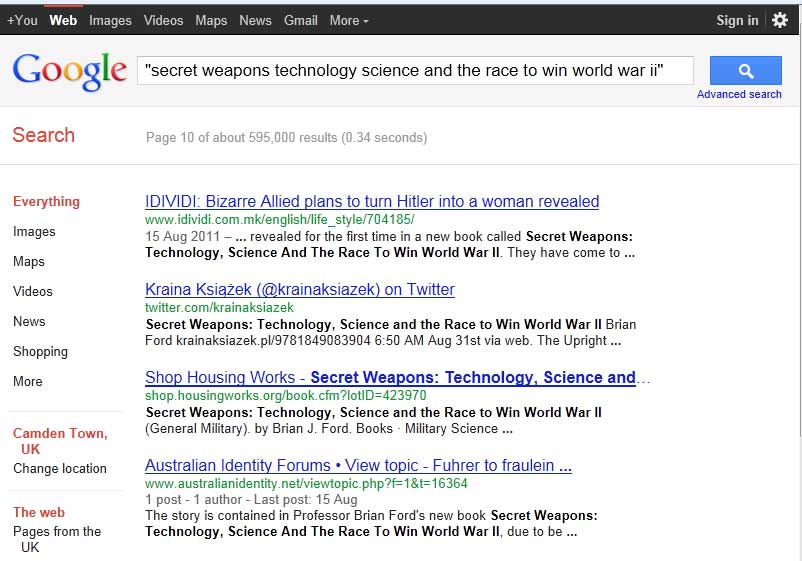Viewport: 802px width, 561px height.
Task: Click the 'Page 10 of about 595,000 results' text
Action: 286,138
